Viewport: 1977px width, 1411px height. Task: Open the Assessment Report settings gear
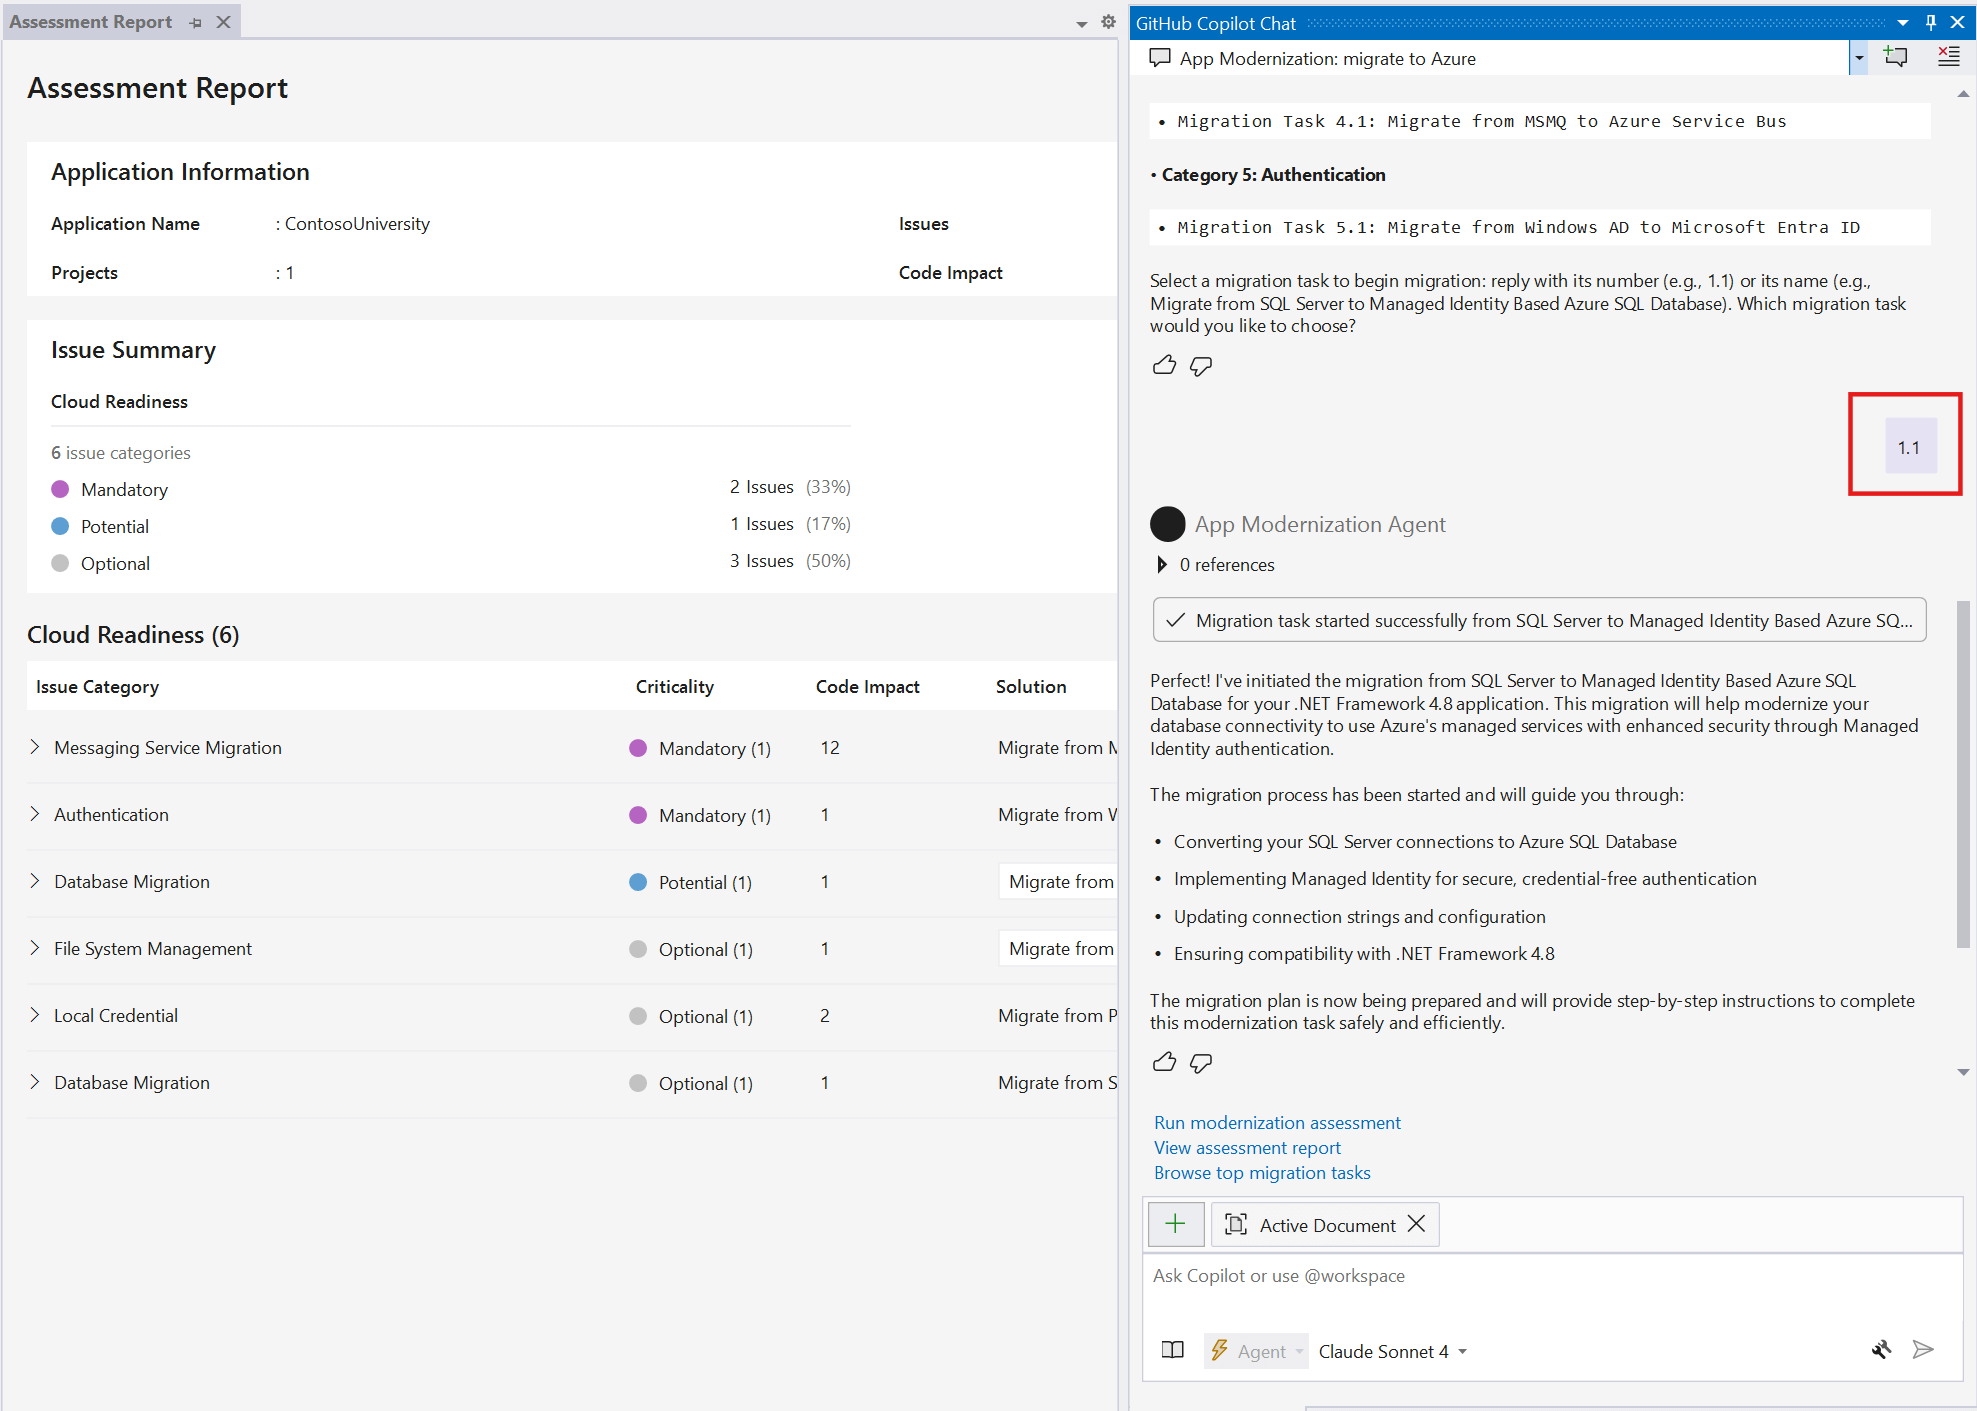[1108, 20]
